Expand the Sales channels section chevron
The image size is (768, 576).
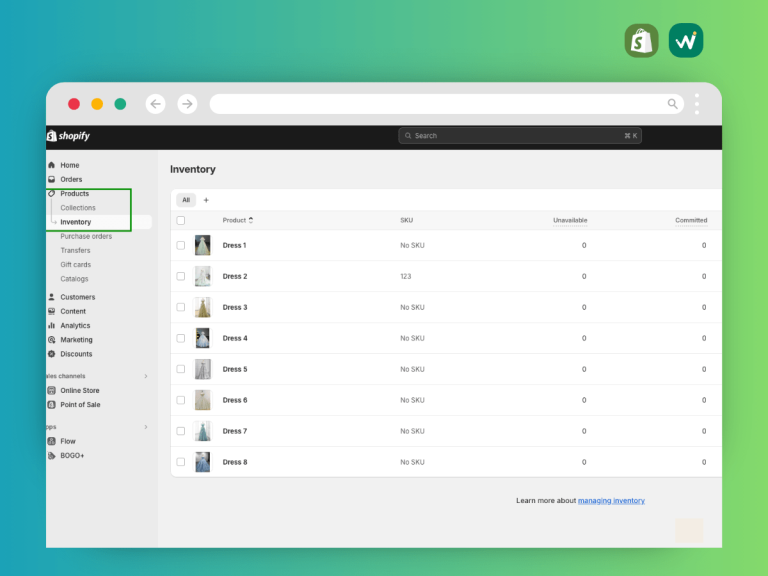point(146,376)
